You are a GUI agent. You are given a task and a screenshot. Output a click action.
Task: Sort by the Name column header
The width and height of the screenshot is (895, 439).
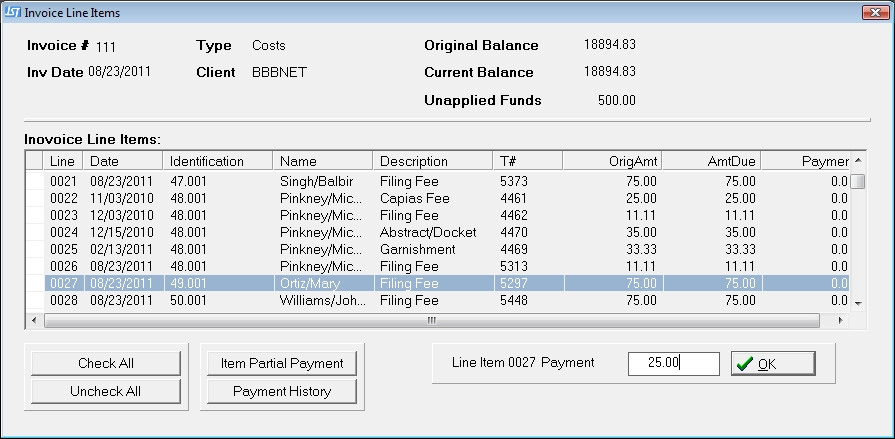click(x=322, y=161)
